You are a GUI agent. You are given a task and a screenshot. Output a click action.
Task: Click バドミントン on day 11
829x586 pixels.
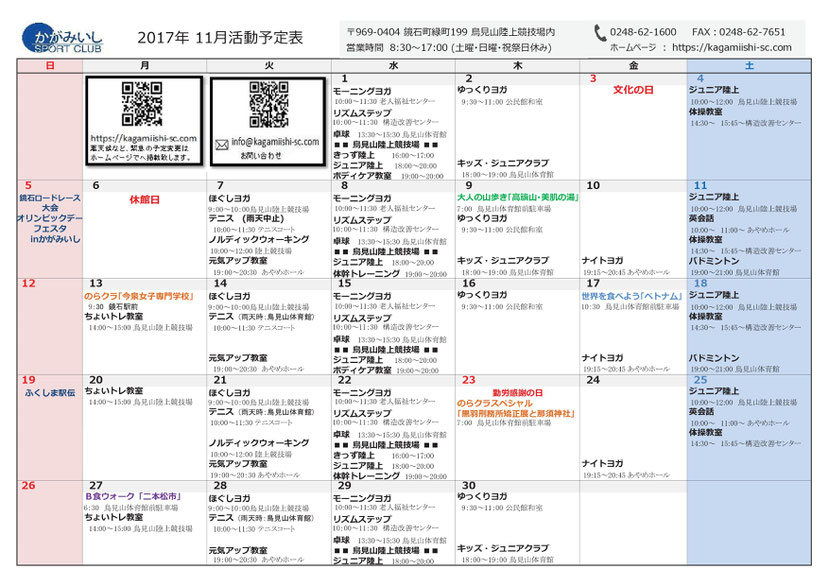click(714, 261)
